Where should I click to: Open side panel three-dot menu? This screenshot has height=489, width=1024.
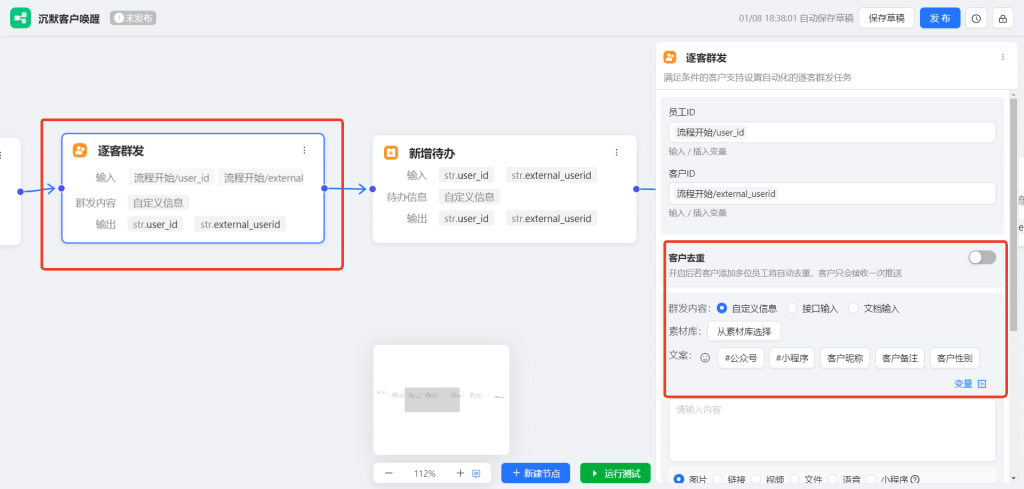point(1002,57)
